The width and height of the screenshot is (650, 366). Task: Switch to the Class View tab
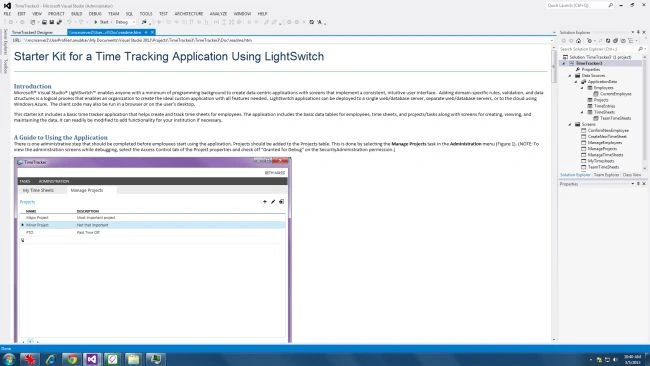point(632,175)
